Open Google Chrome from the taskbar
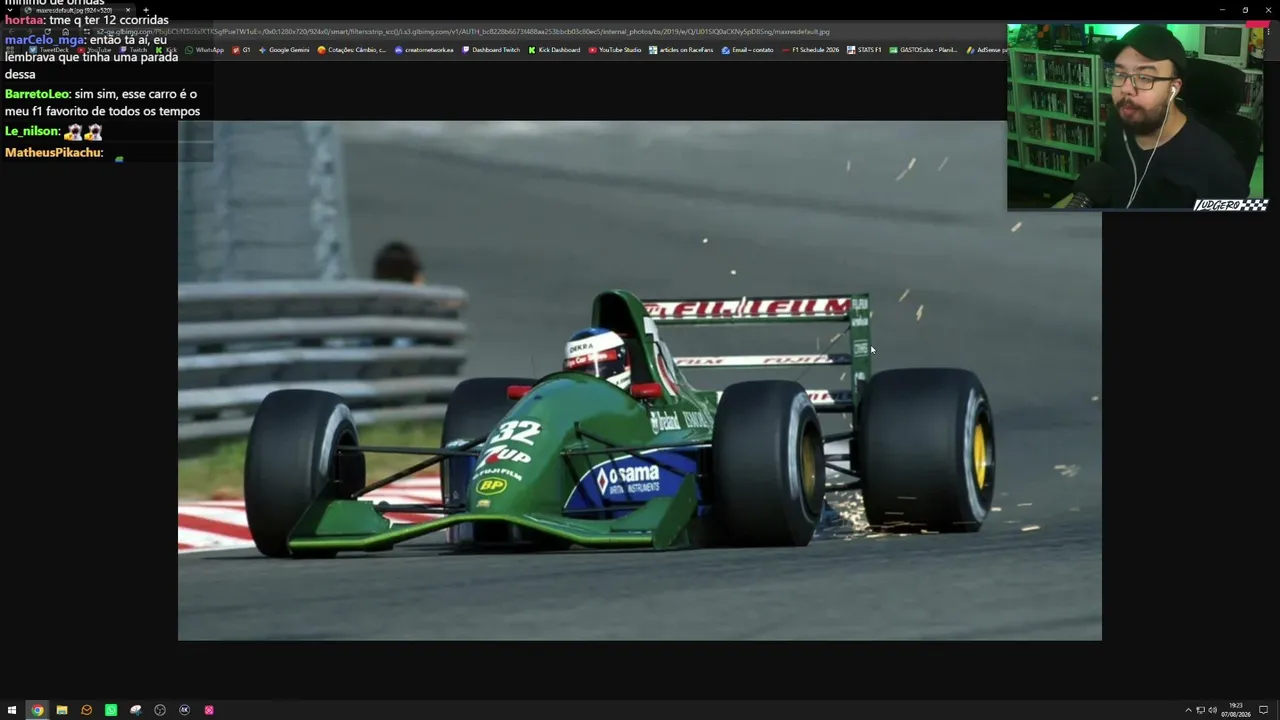 (37, 710)
